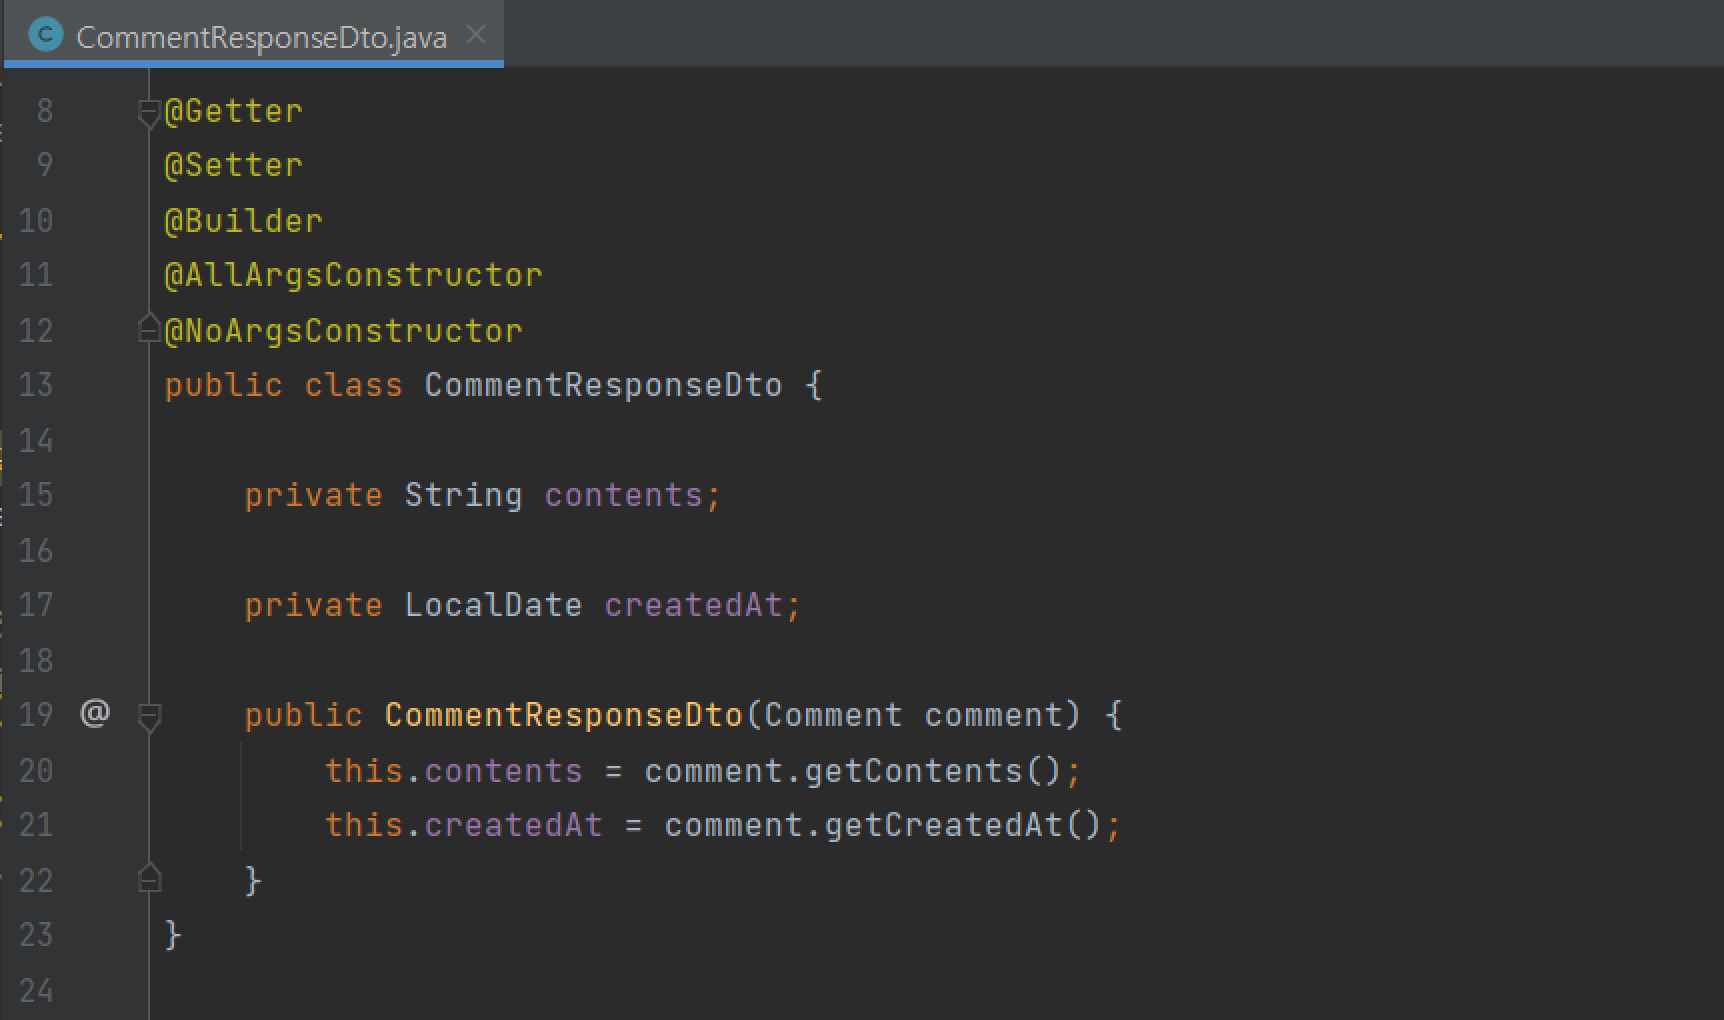Click the contents field declaration on line 15
The height and width of the screenshot is (1020, 1724).
(623, 495)
